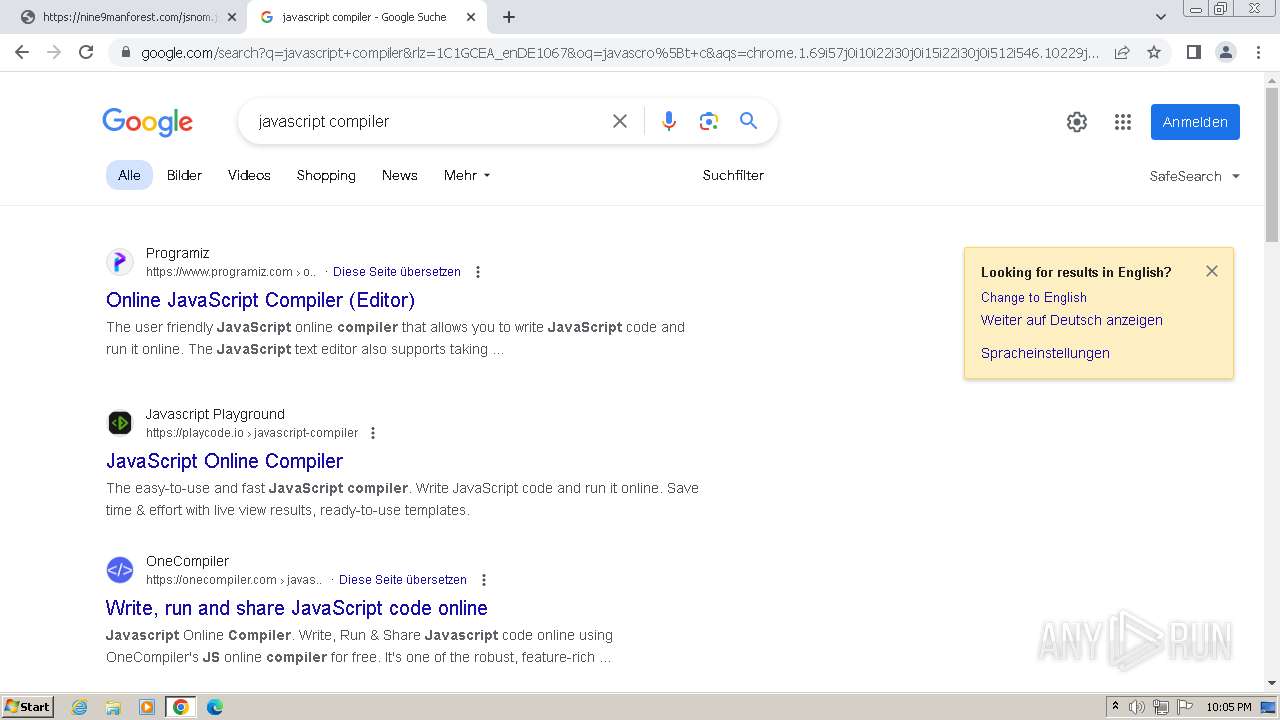The image size is (1280, 720).
Task: Open Spracheinstellungen language settings link
Action: coord(1045,353)
